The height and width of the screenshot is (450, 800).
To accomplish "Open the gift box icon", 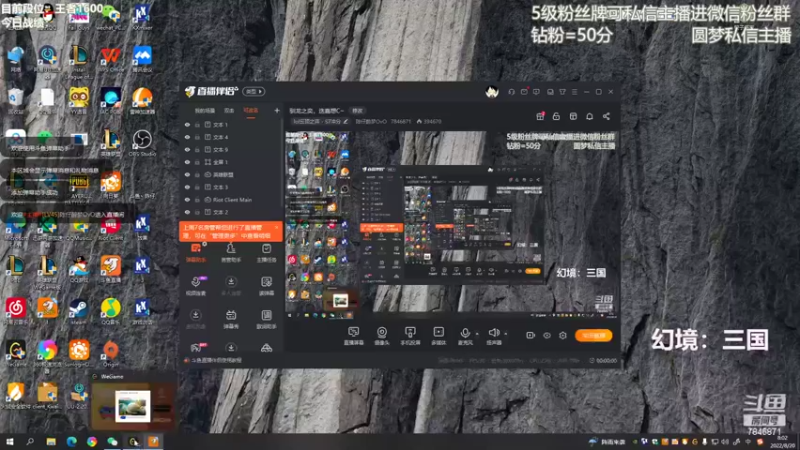I will point(540,116).
